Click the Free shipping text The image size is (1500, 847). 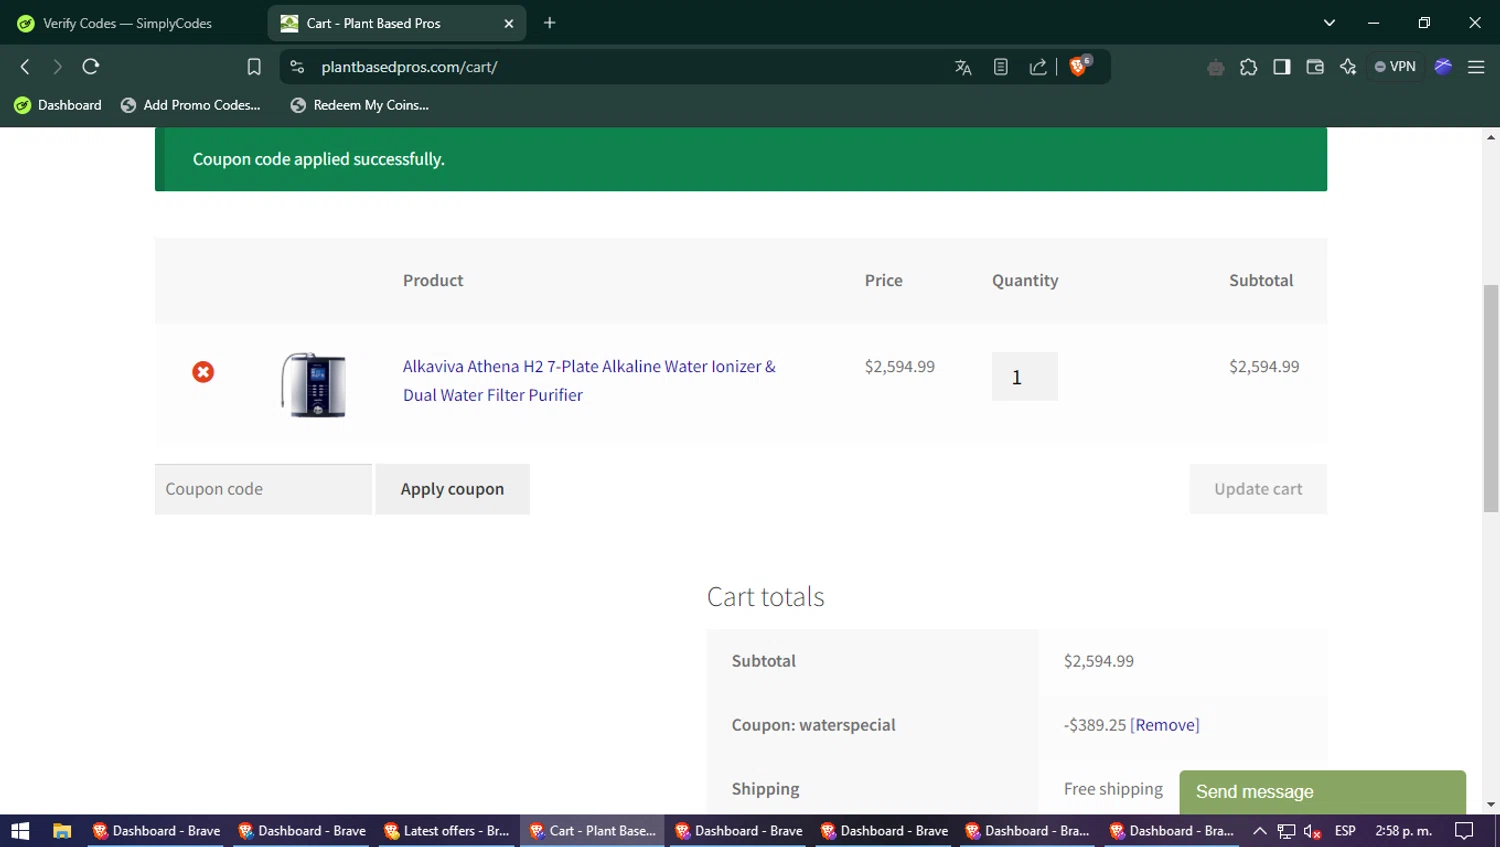pos(1113,789)
